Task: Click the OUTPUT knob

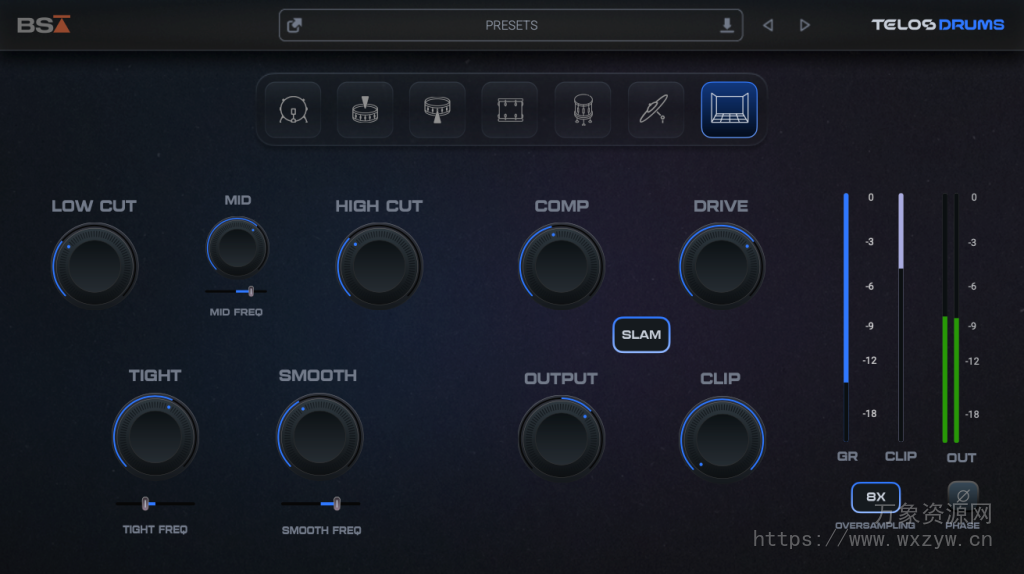Action: [x=561, y=438]
